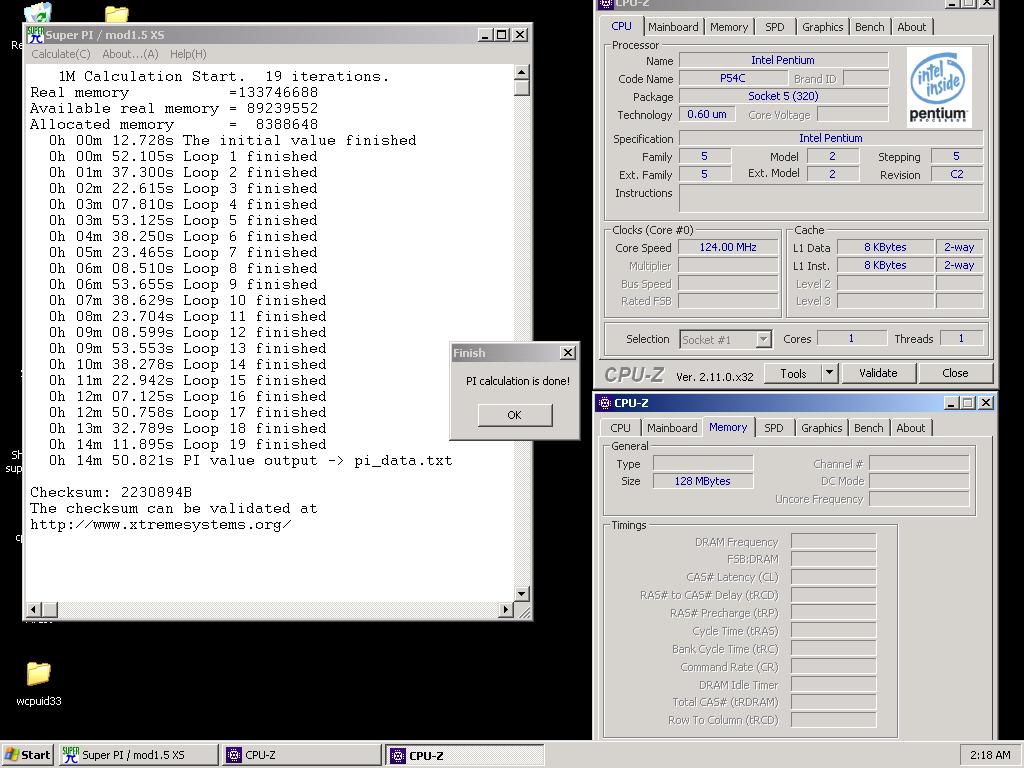Switch to SPD tab in upper CPU-Z
Image resolution: width=1024 pixels, height=768 pixels.
tap(775, 27)
